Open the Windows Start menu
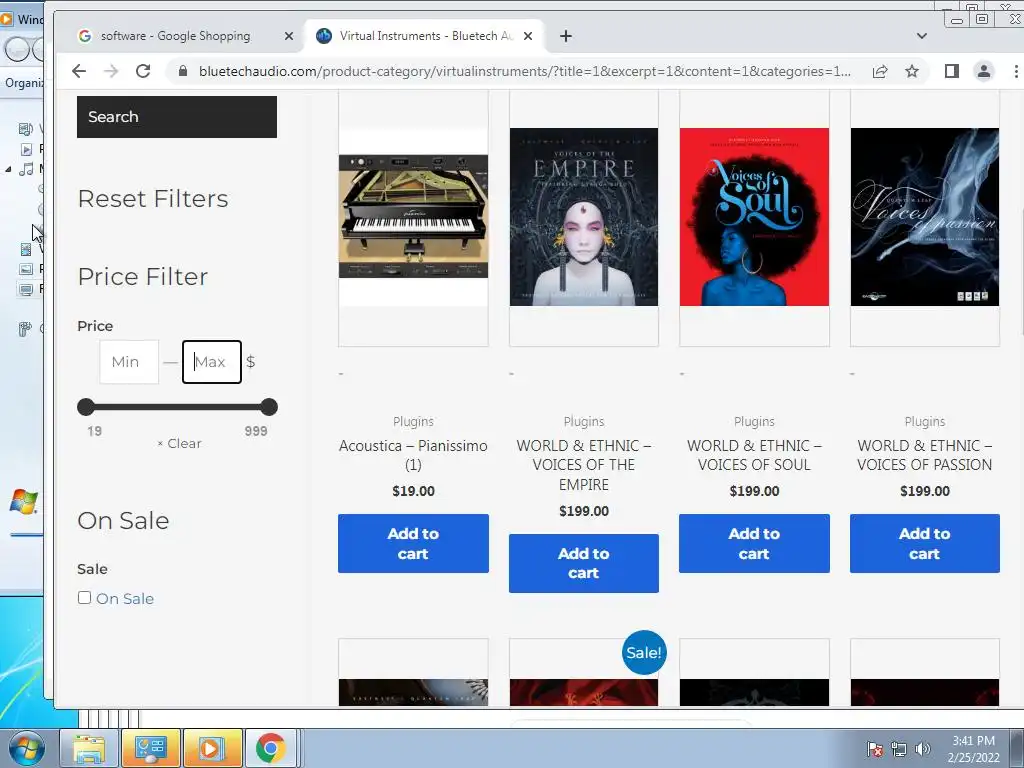Screen dimensions: 1024x768 (x=27, y=748)
